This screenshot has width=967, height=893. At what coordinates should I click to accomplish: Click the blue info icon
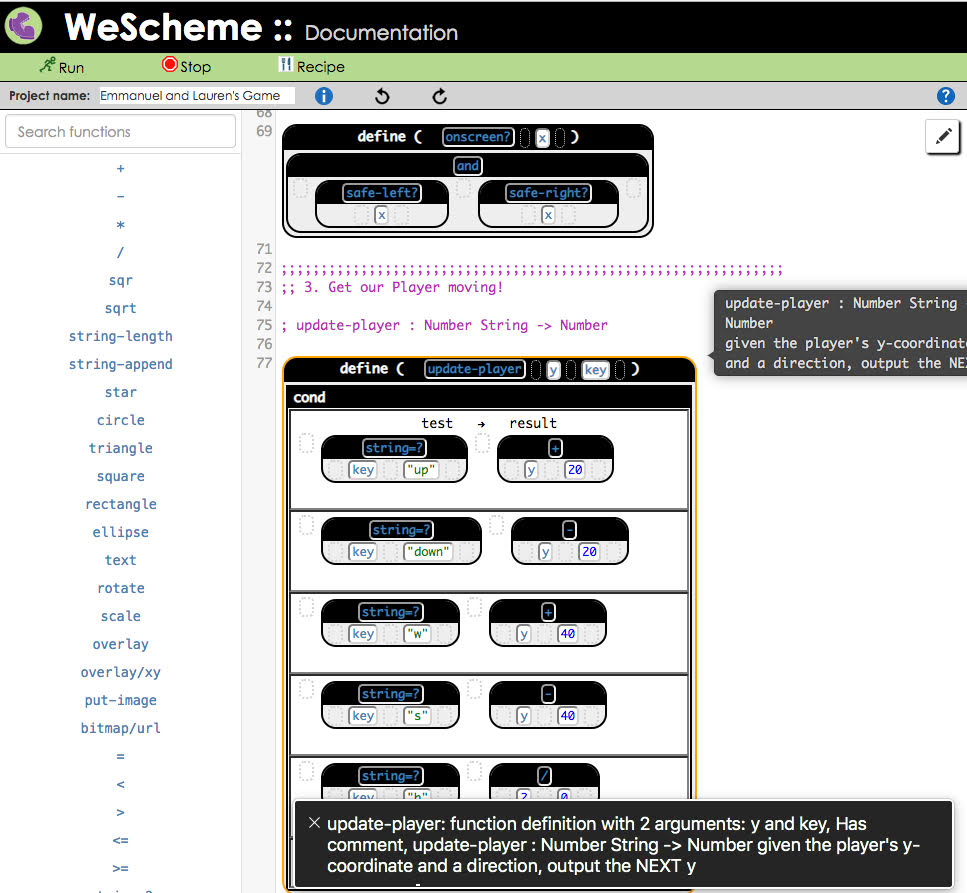click(x=324, y=96)
